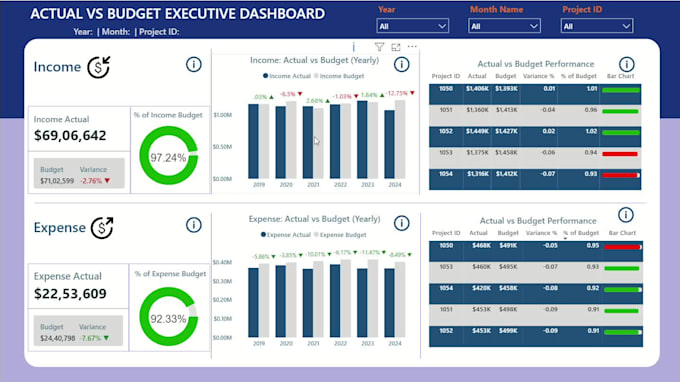Image resolution: width=680 pixels, height=382 pixels.
Task: Click Expense Budget value $24,40,798
Action: click(58, 338)
